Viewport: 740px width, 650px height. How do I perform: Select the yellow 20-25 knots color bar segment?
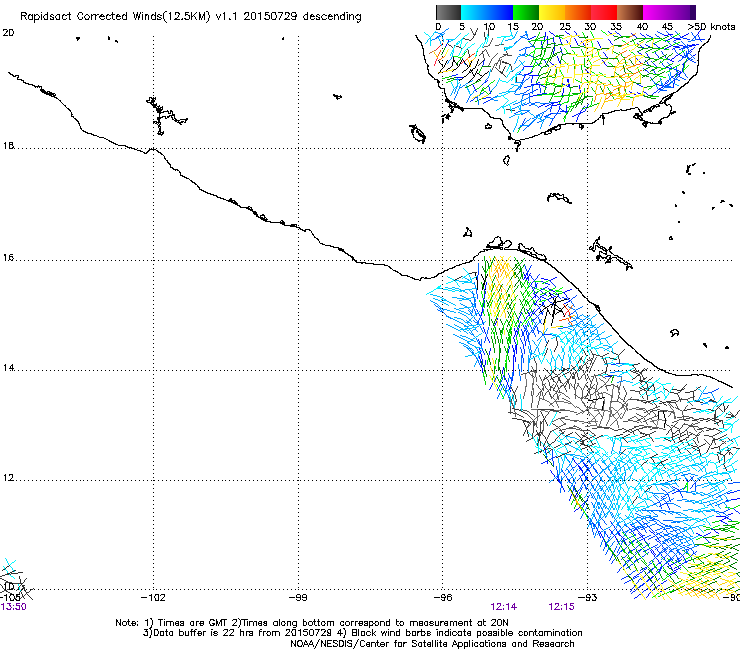tap(552, 12)
